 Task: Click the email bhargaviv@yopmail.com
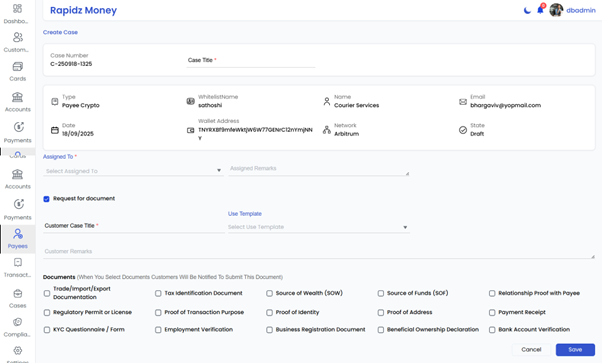tap(505, 105)
